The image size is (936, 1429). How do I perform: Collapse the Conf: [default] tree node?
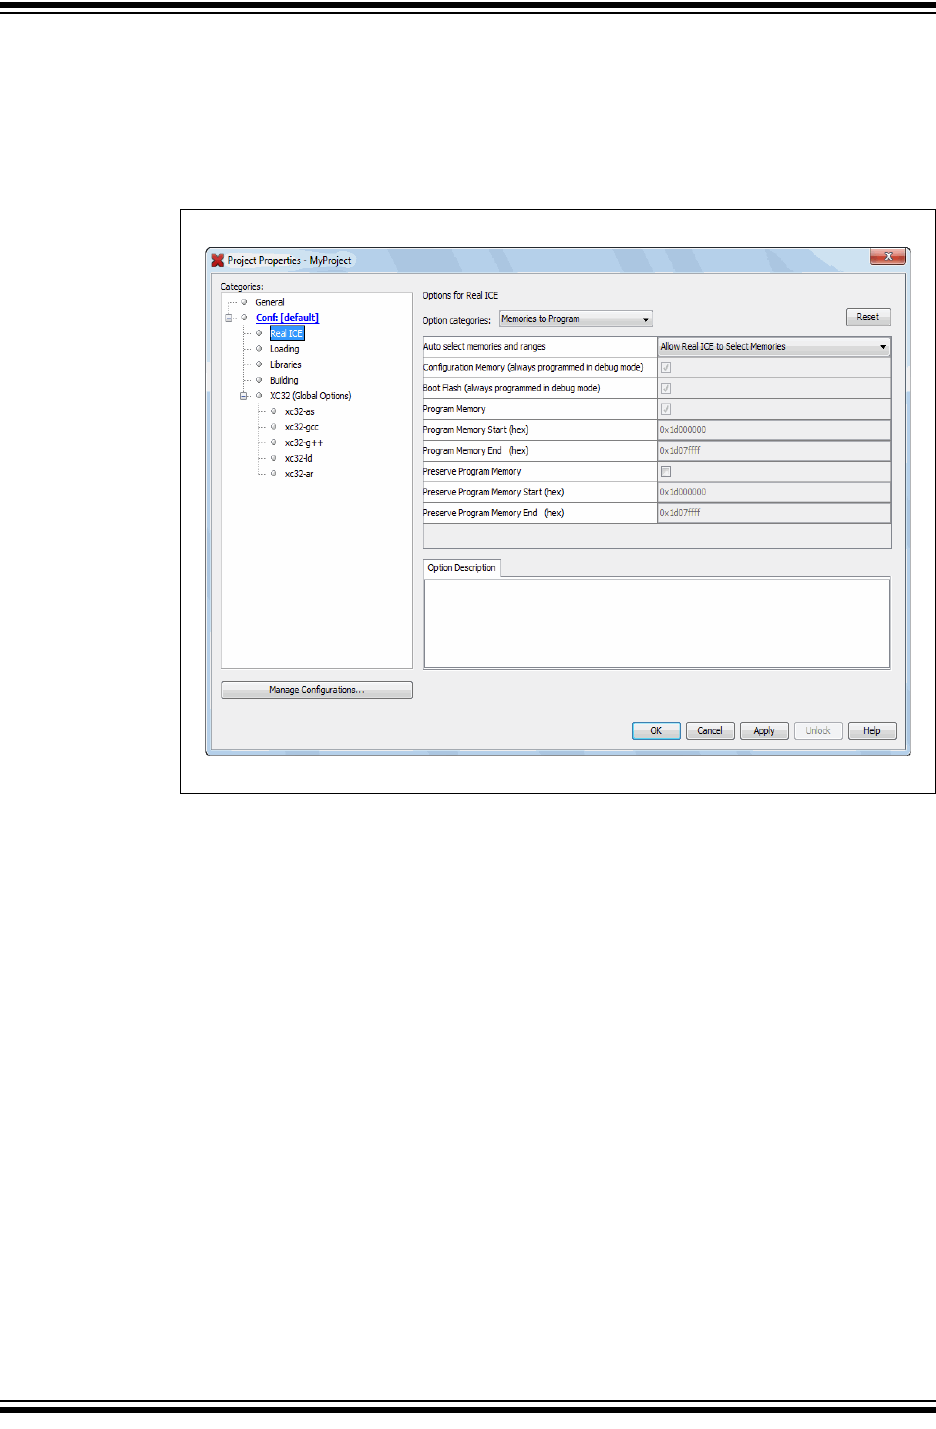(x=228, y=318)
